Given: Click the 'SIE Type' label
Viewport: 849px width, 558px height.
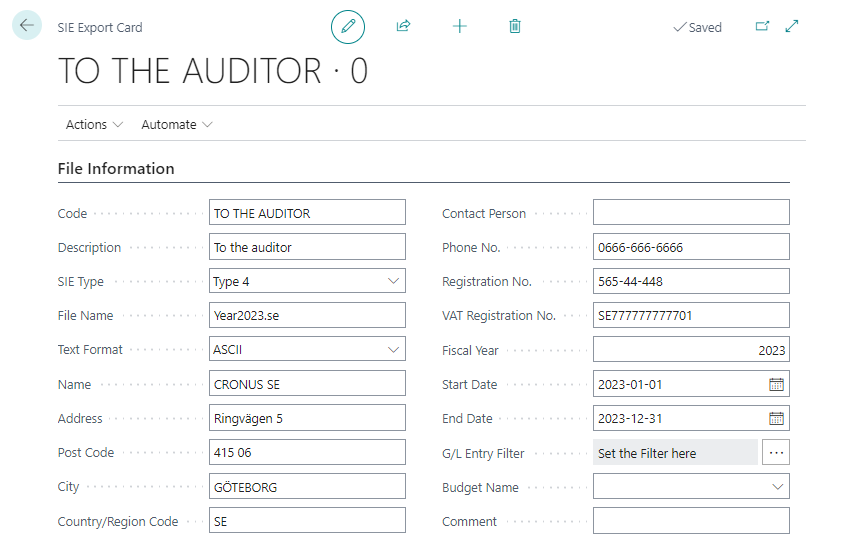Looking at the screenshot, I should 81,281.
